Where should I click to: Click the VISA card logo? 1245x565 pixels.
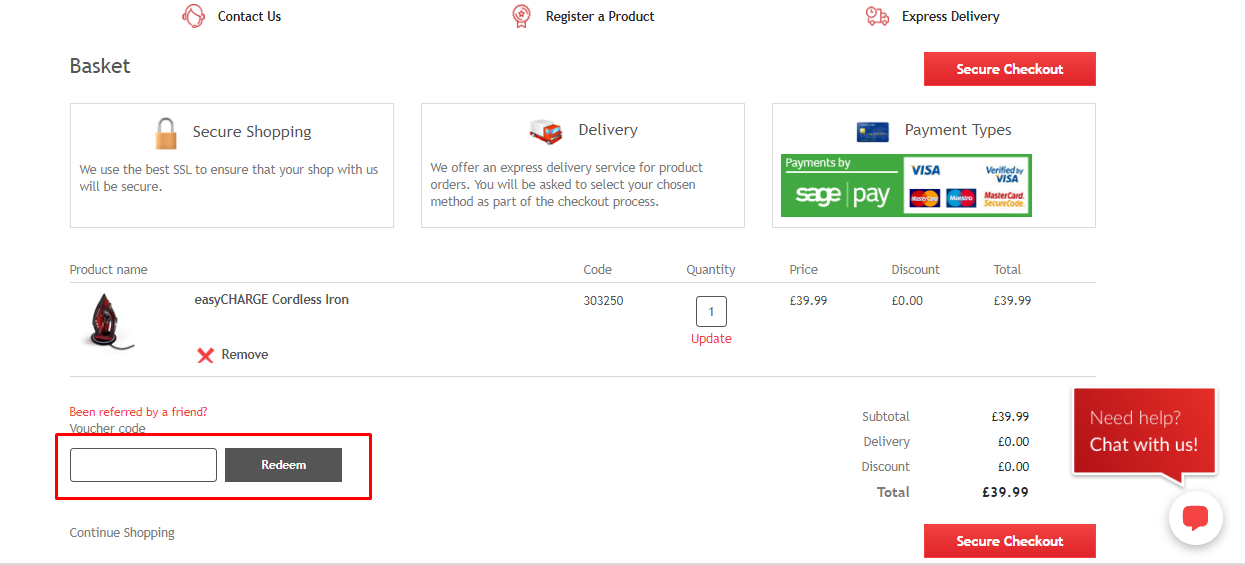[925, 170]
